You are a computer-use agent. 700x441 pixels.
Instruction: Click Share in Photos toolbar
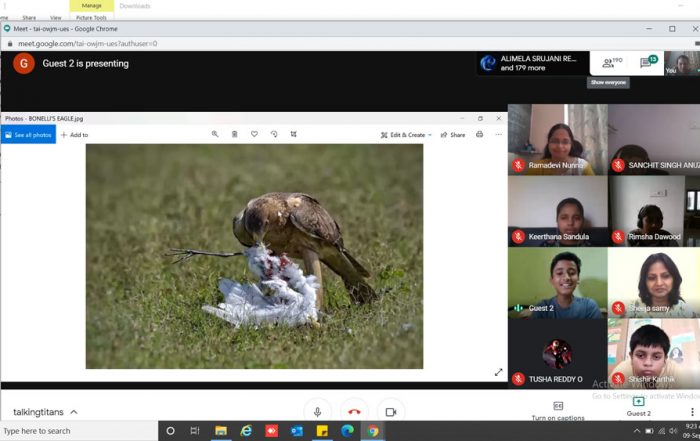coord(453,135)
